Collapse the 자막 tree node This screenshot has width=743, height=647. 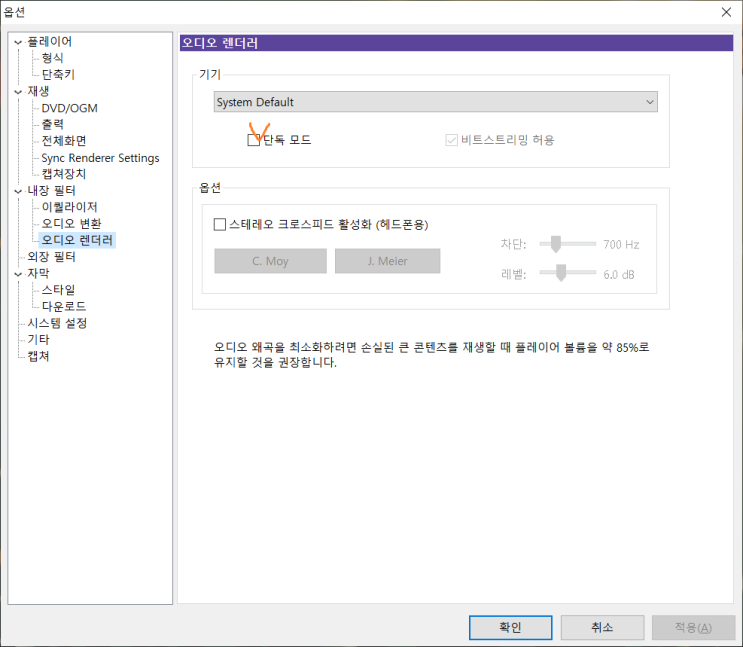tap(18, 274)
